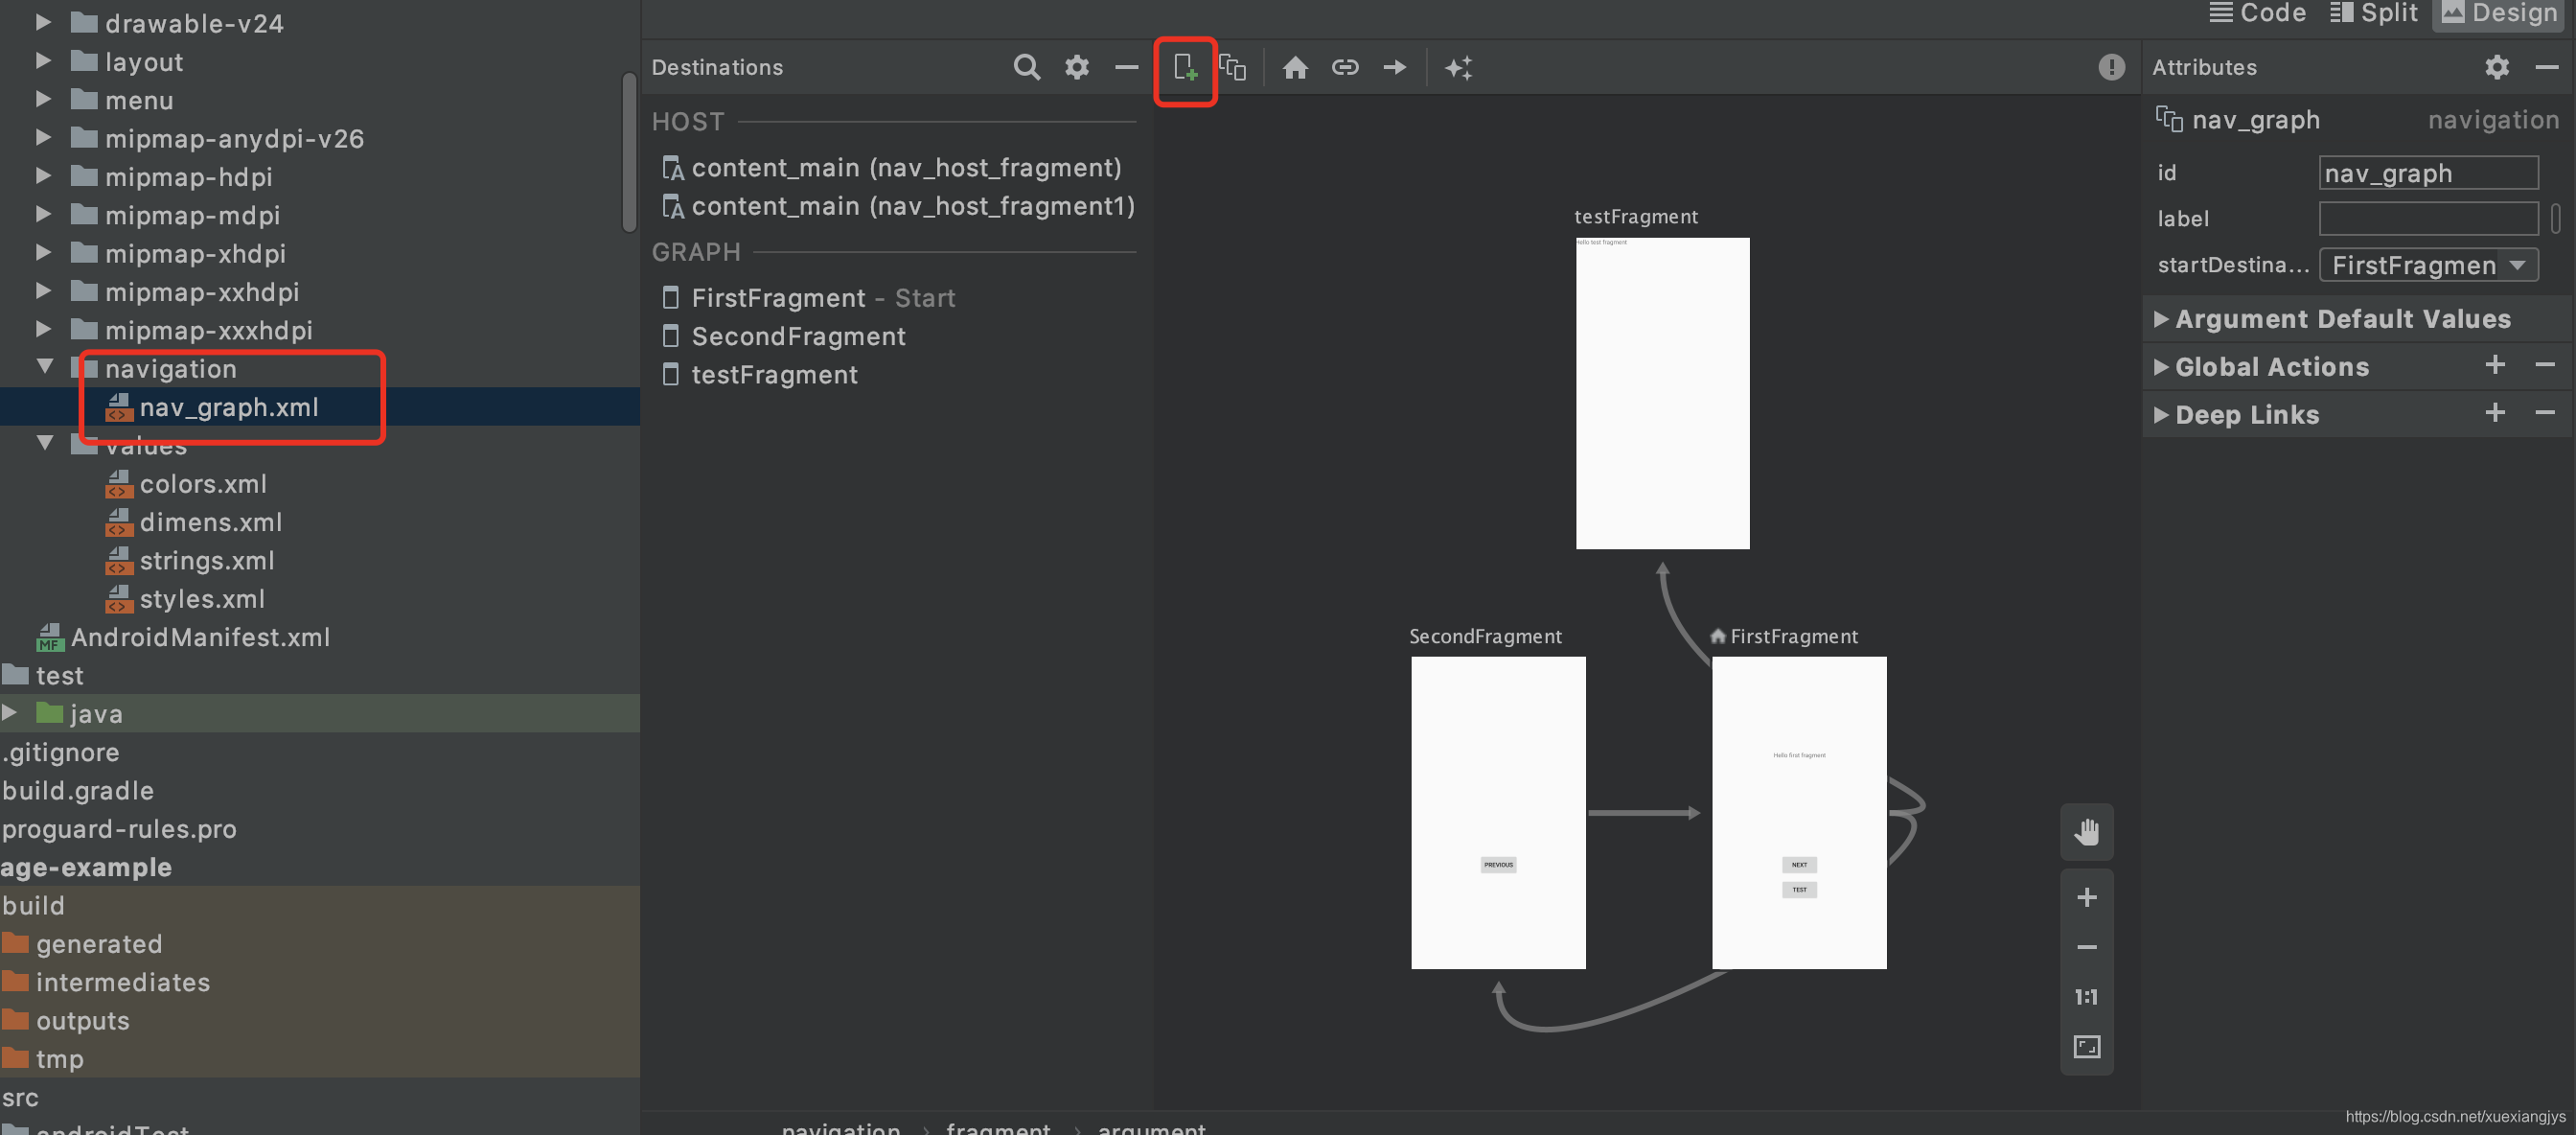This screenshot has height=1135, width=2576.
Task: Select .gitignore file
Action: 60,752
